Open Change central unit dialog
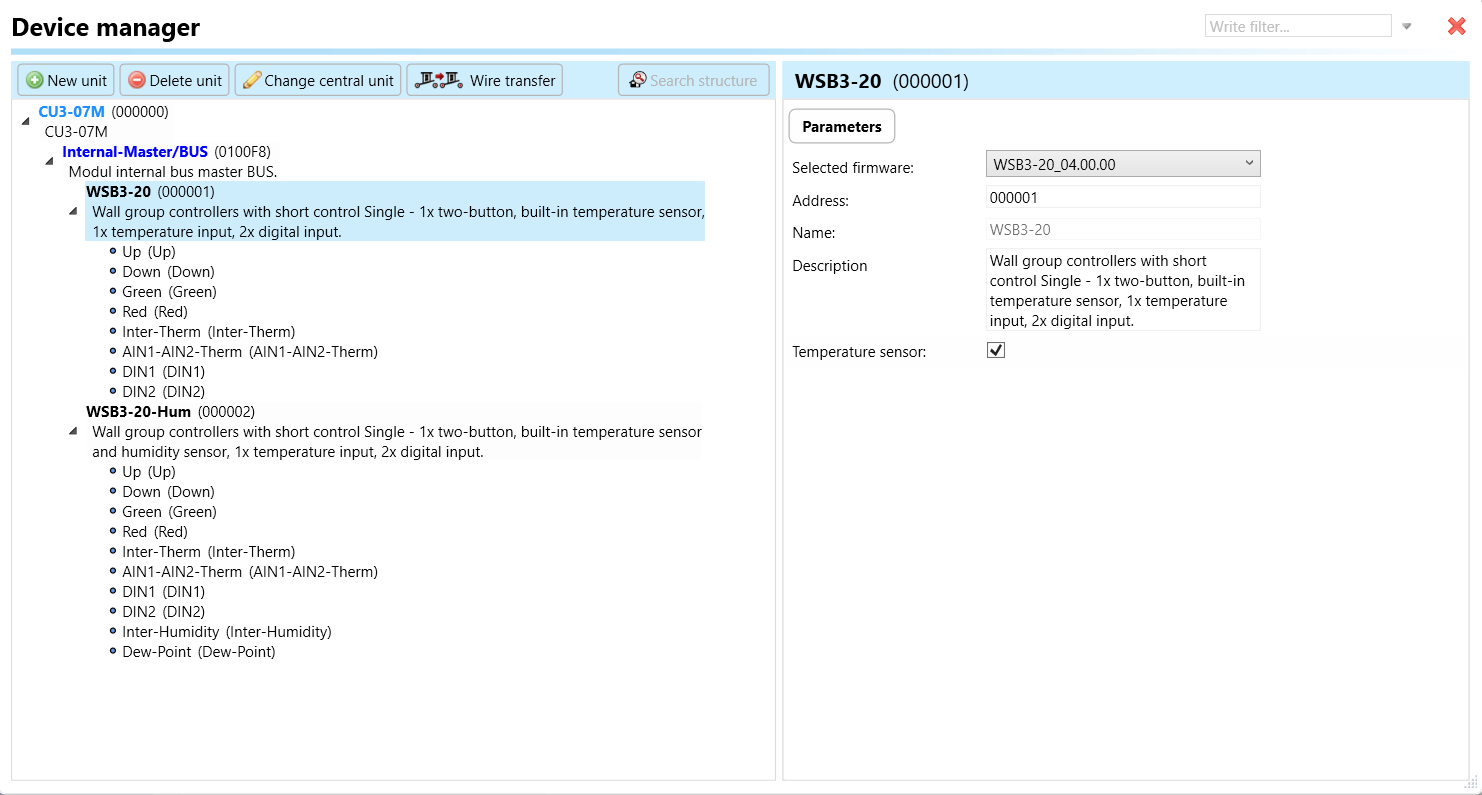The width and height of the screenshot is (1482, 795). (318, 80)
